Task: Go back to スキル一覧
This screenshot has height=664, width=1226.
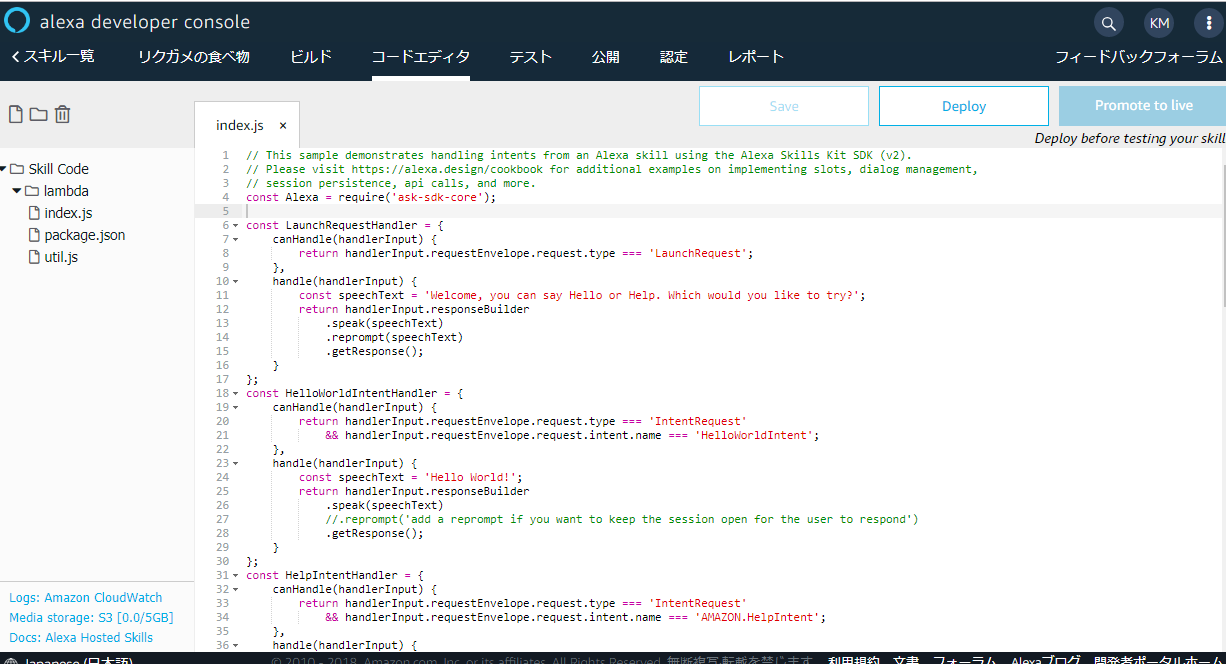Action: coord(53,57)
